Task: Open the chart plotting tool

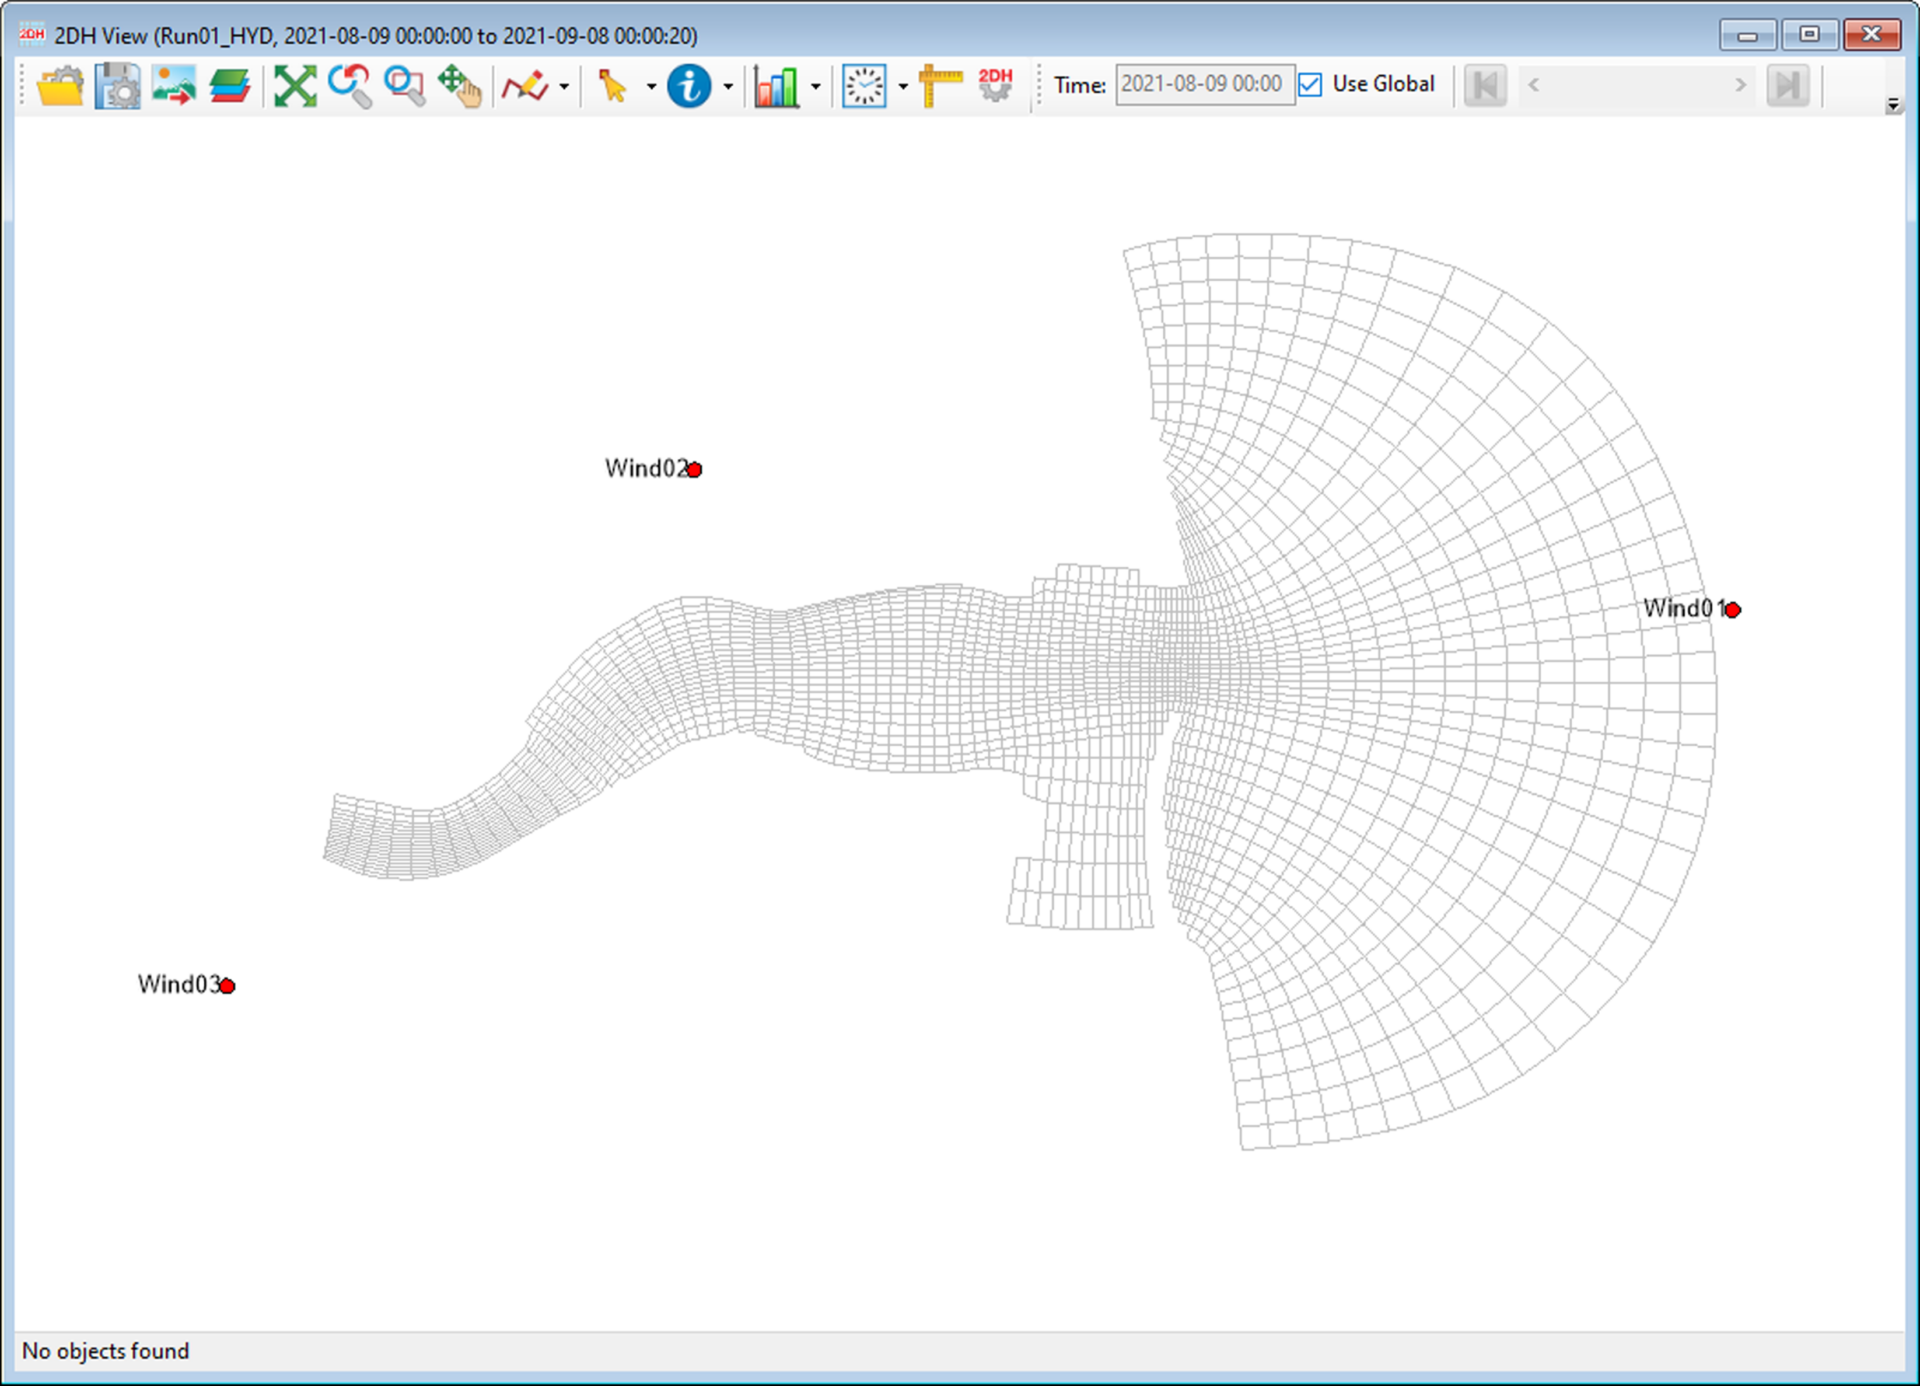Action: click(778, 85)
